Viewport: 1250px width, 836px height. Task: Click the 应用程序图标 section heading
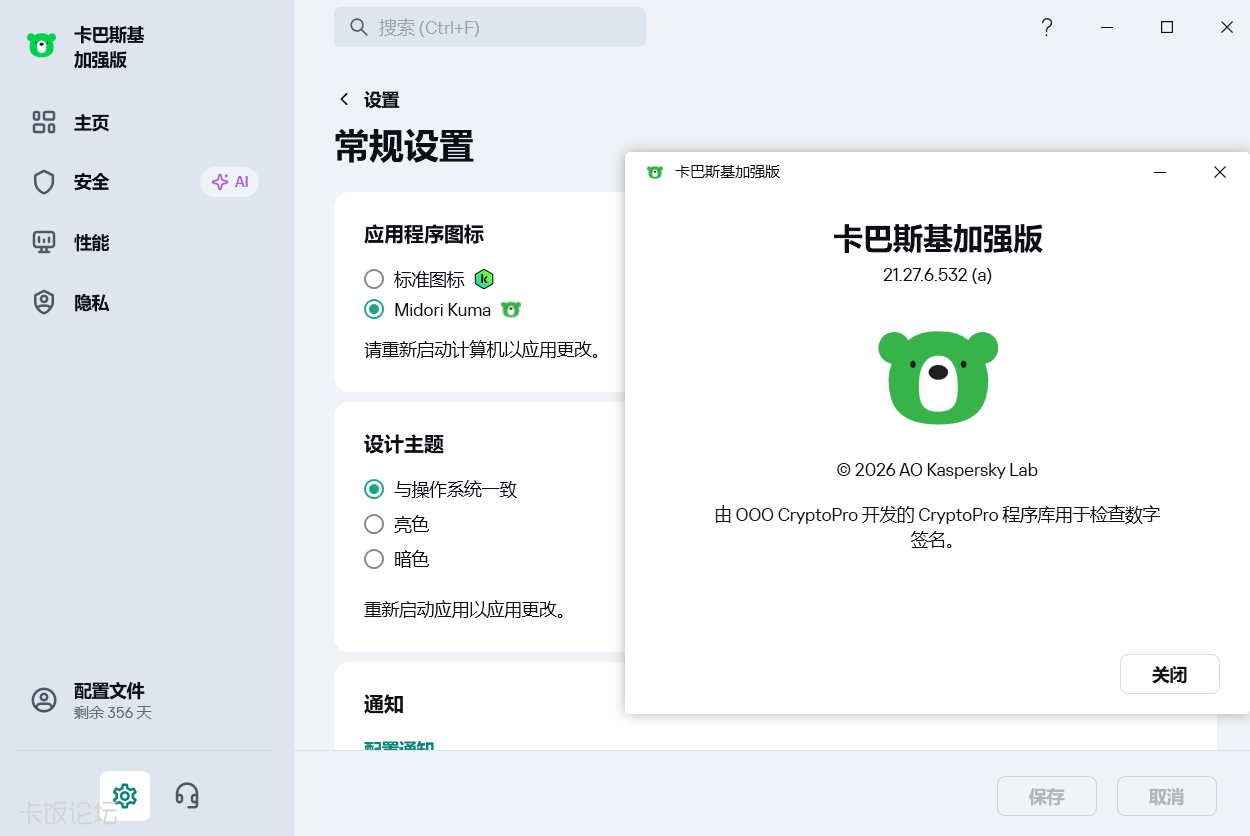[x=424, y=234]
